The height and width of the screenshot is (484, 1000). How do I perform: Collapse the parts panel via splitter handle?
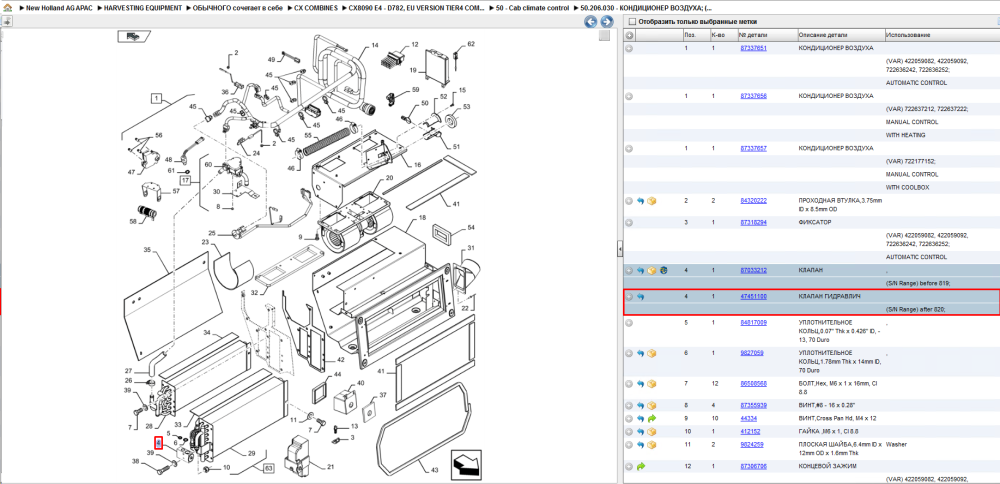(x=619, y=249)
